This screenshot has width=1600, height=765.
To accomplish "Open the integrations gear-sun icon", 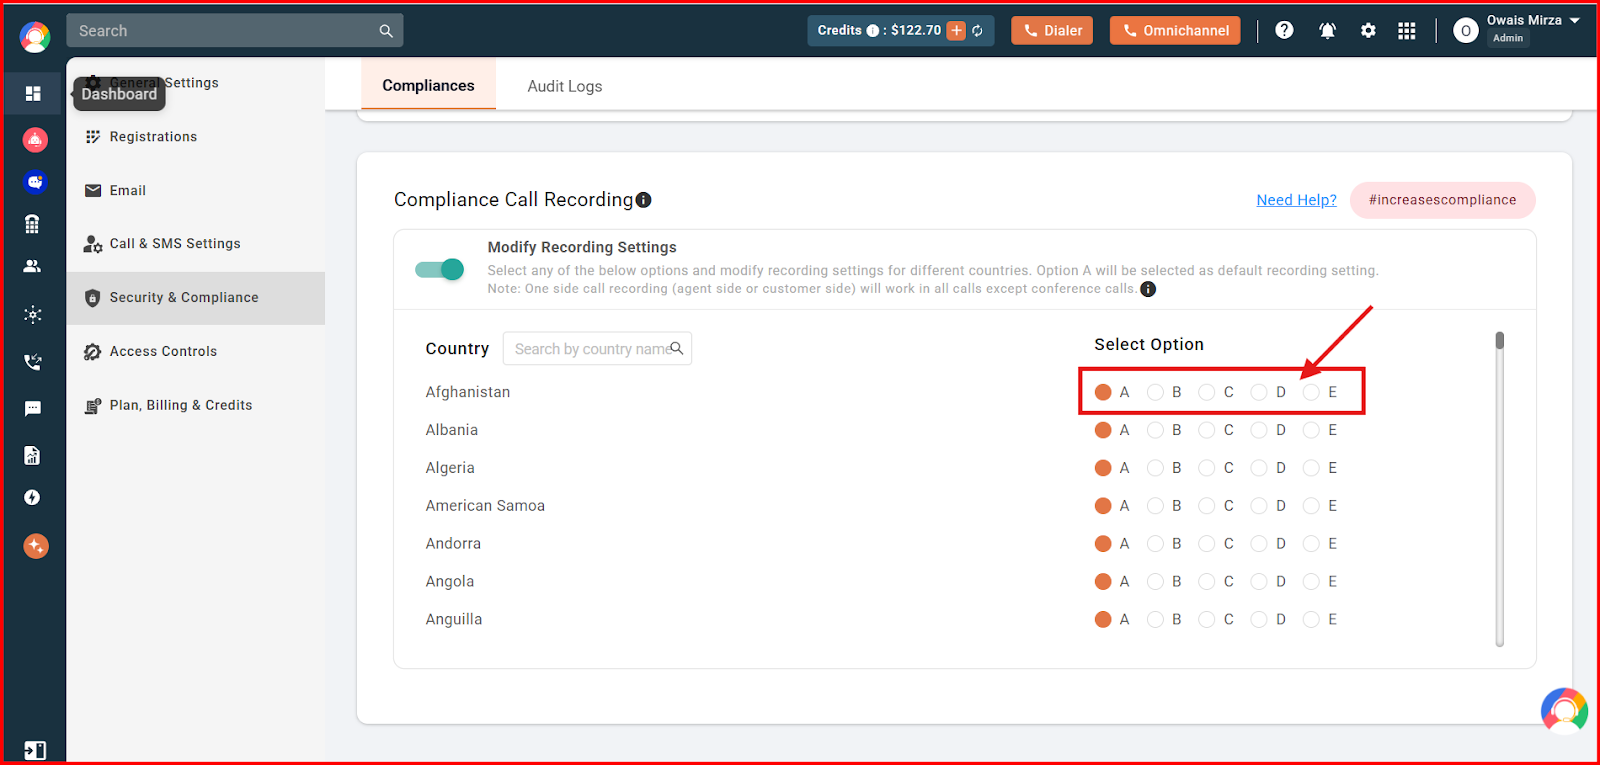I will point(32,314).
